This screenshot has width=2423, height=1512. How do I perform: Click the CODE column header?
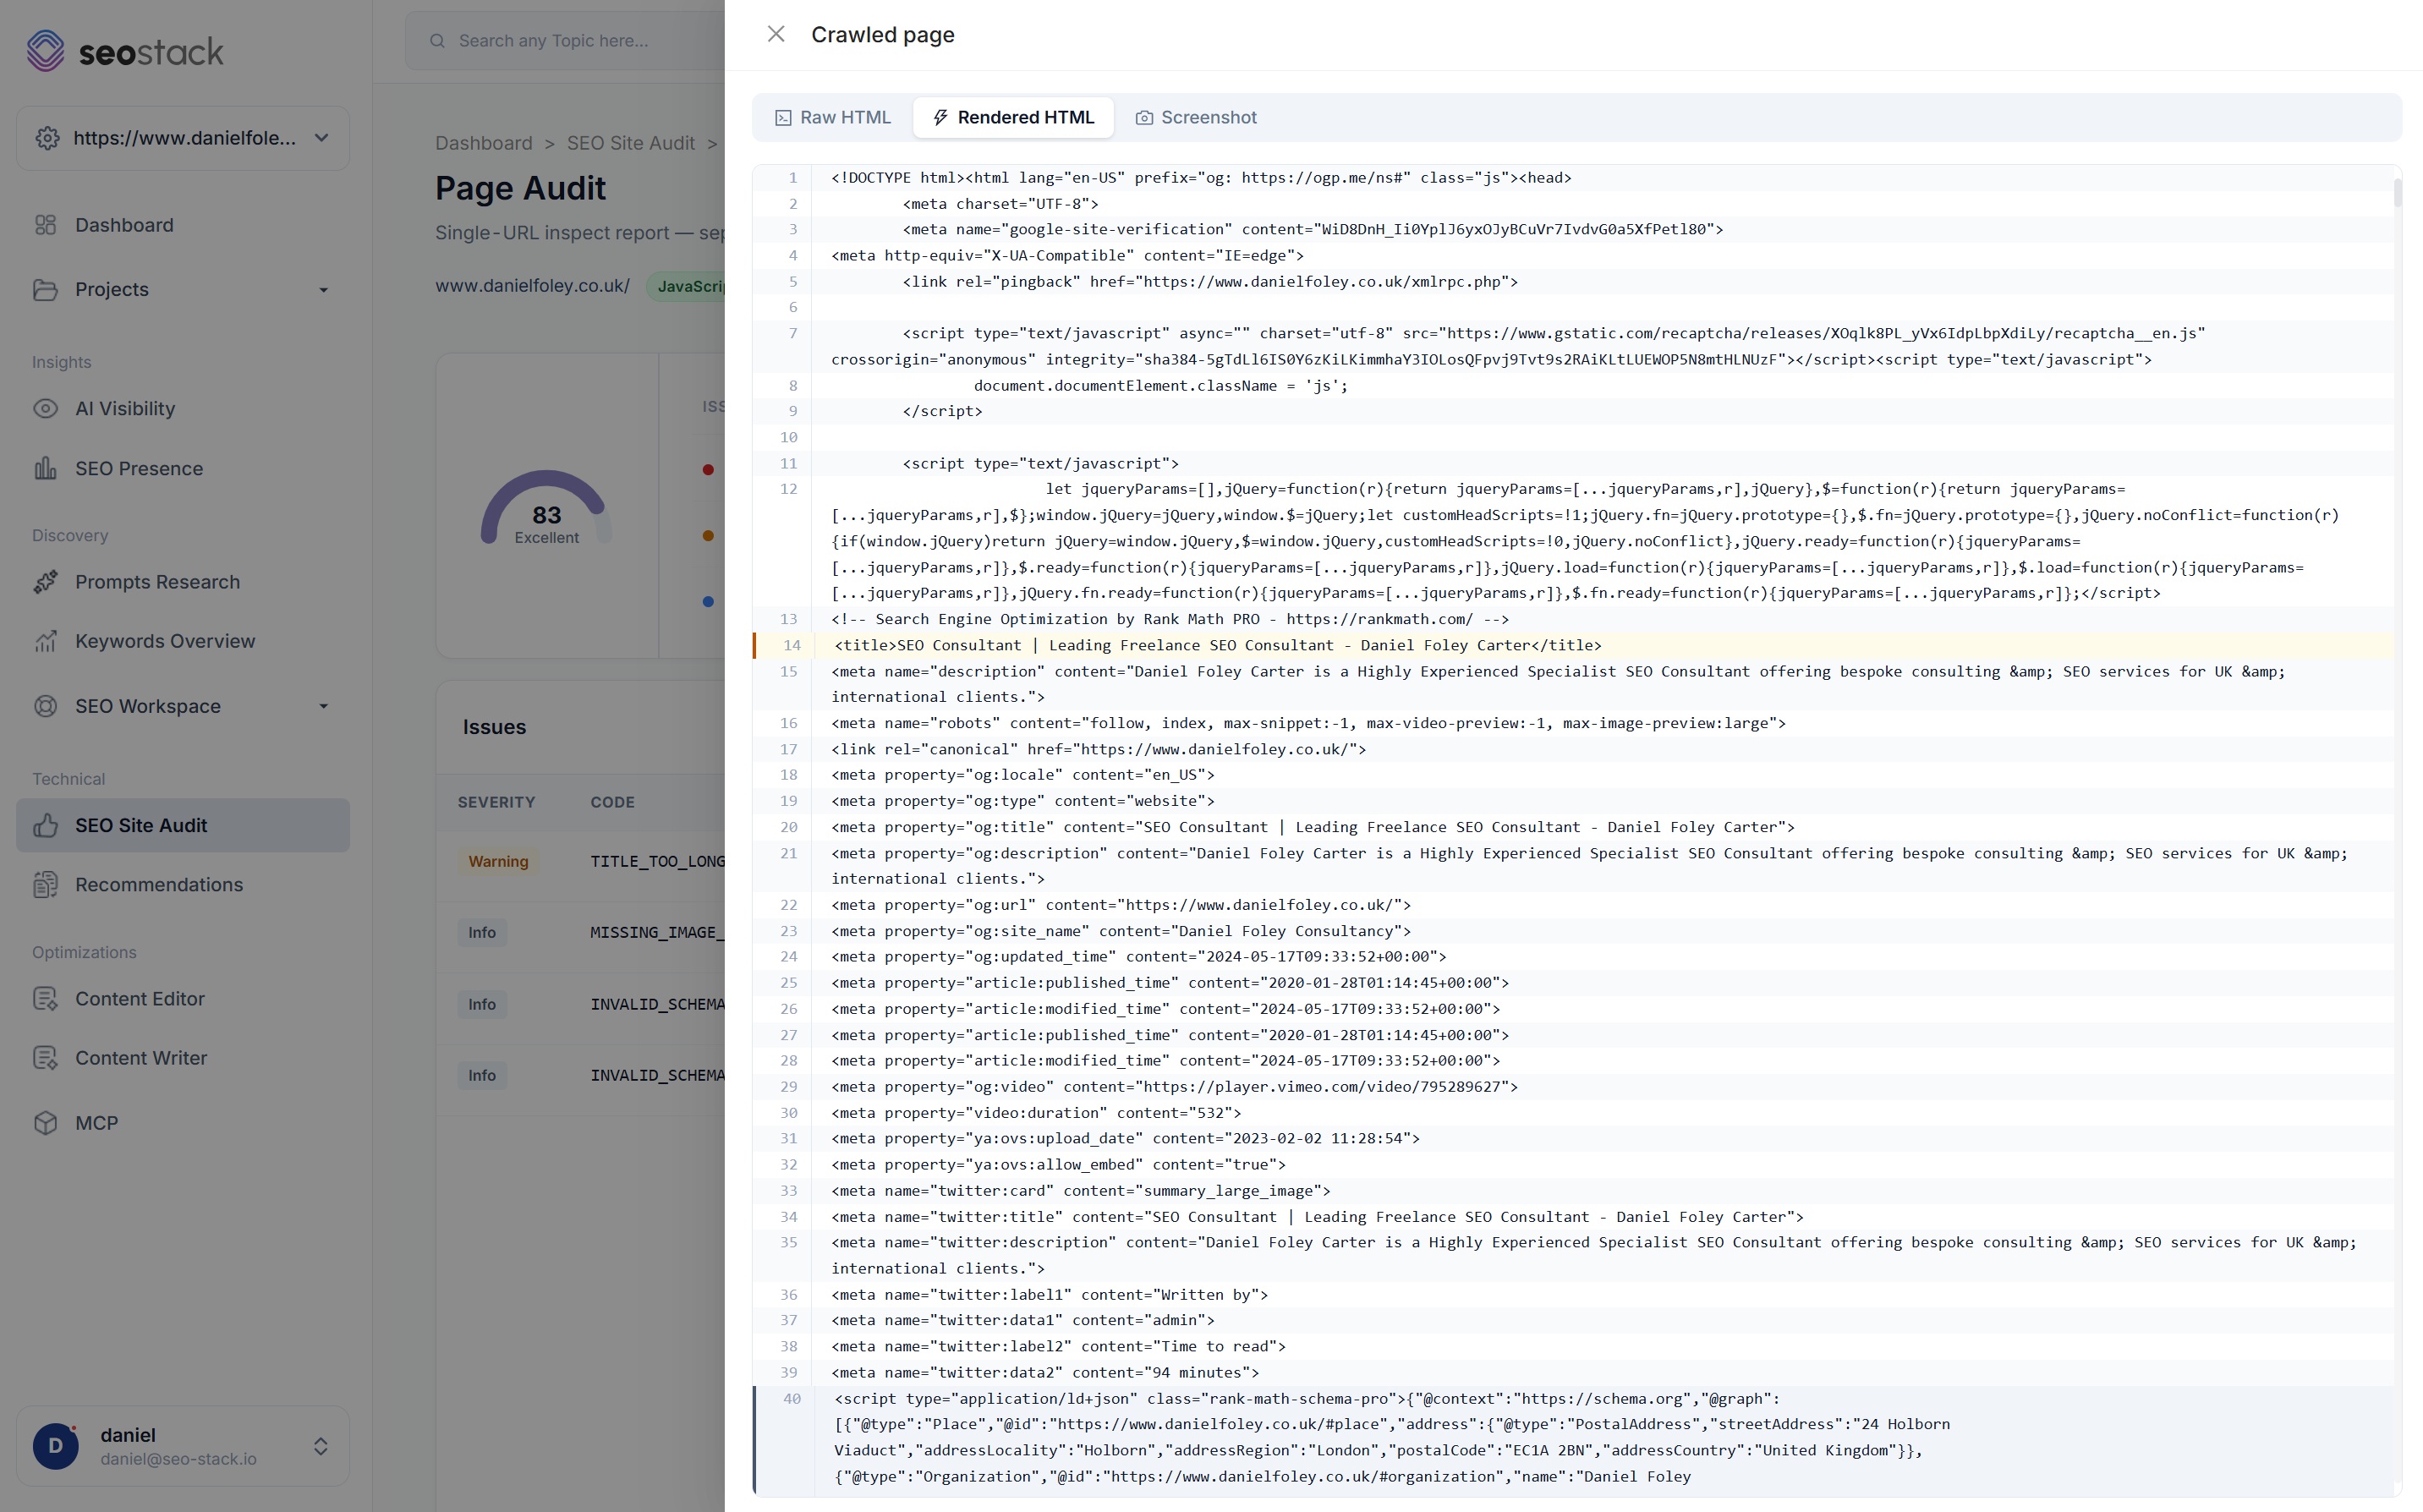click(x=612, y=802)
